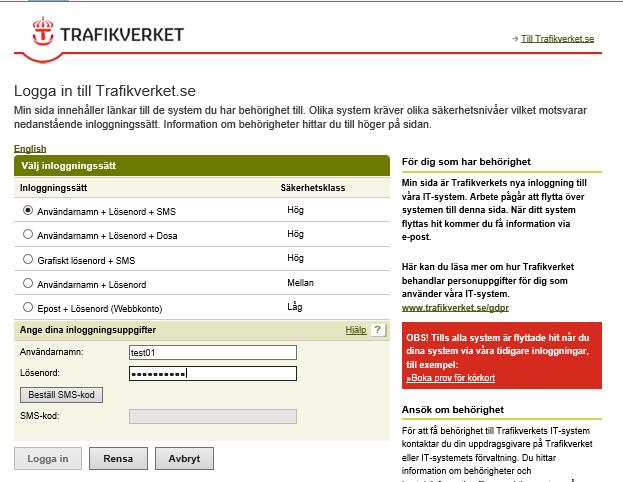Viewport: 623px width, 482px height.
Task: Click the Säkerhetsklass column heading
Action: pyautogui.click(x=313, y=188)
